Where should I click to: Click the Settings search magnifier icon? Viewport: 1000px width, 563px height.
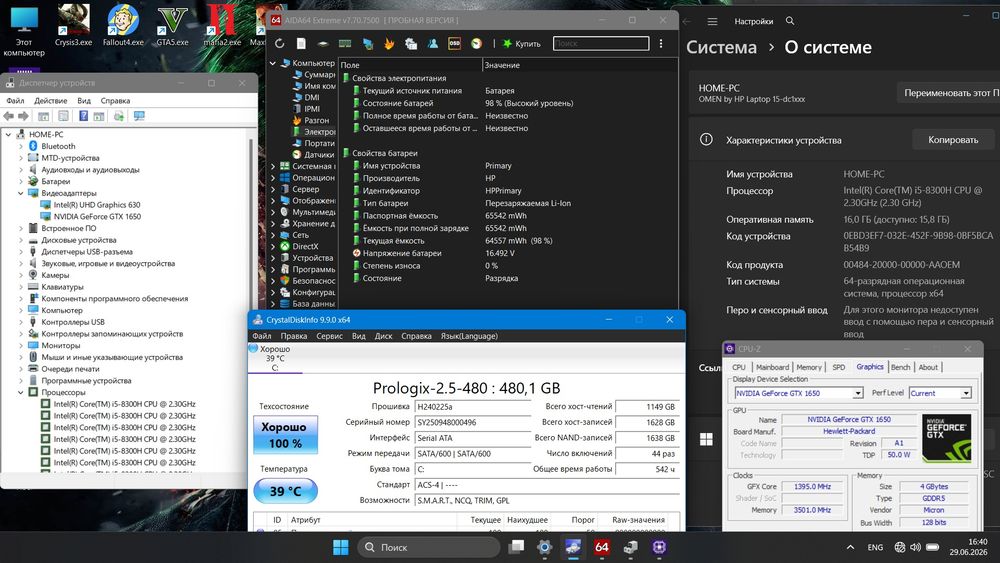790,21
